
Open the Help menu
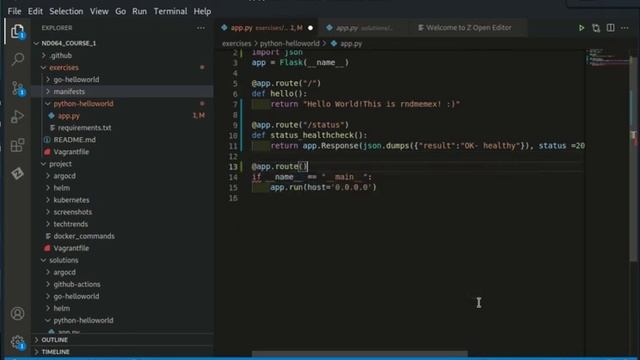click(x=202, y=11)
